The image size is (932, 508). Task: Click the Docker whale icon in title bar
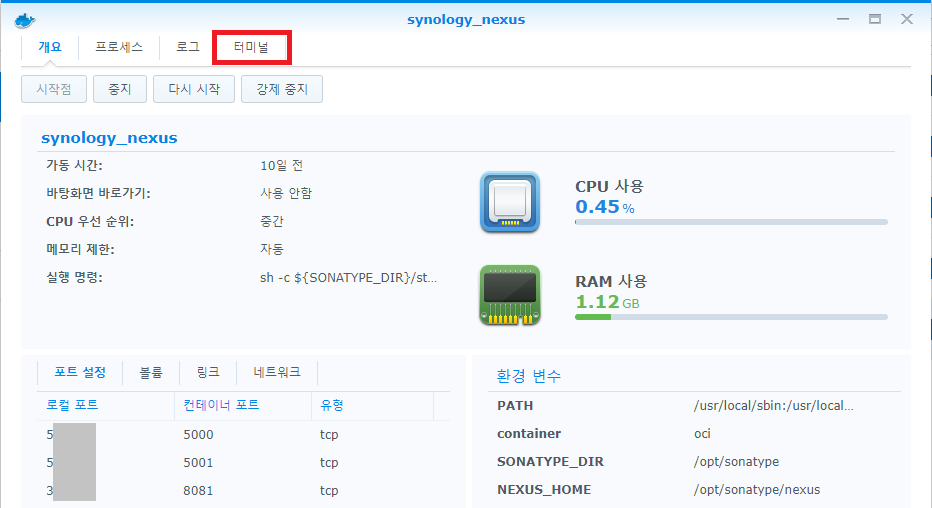(25, 20)
